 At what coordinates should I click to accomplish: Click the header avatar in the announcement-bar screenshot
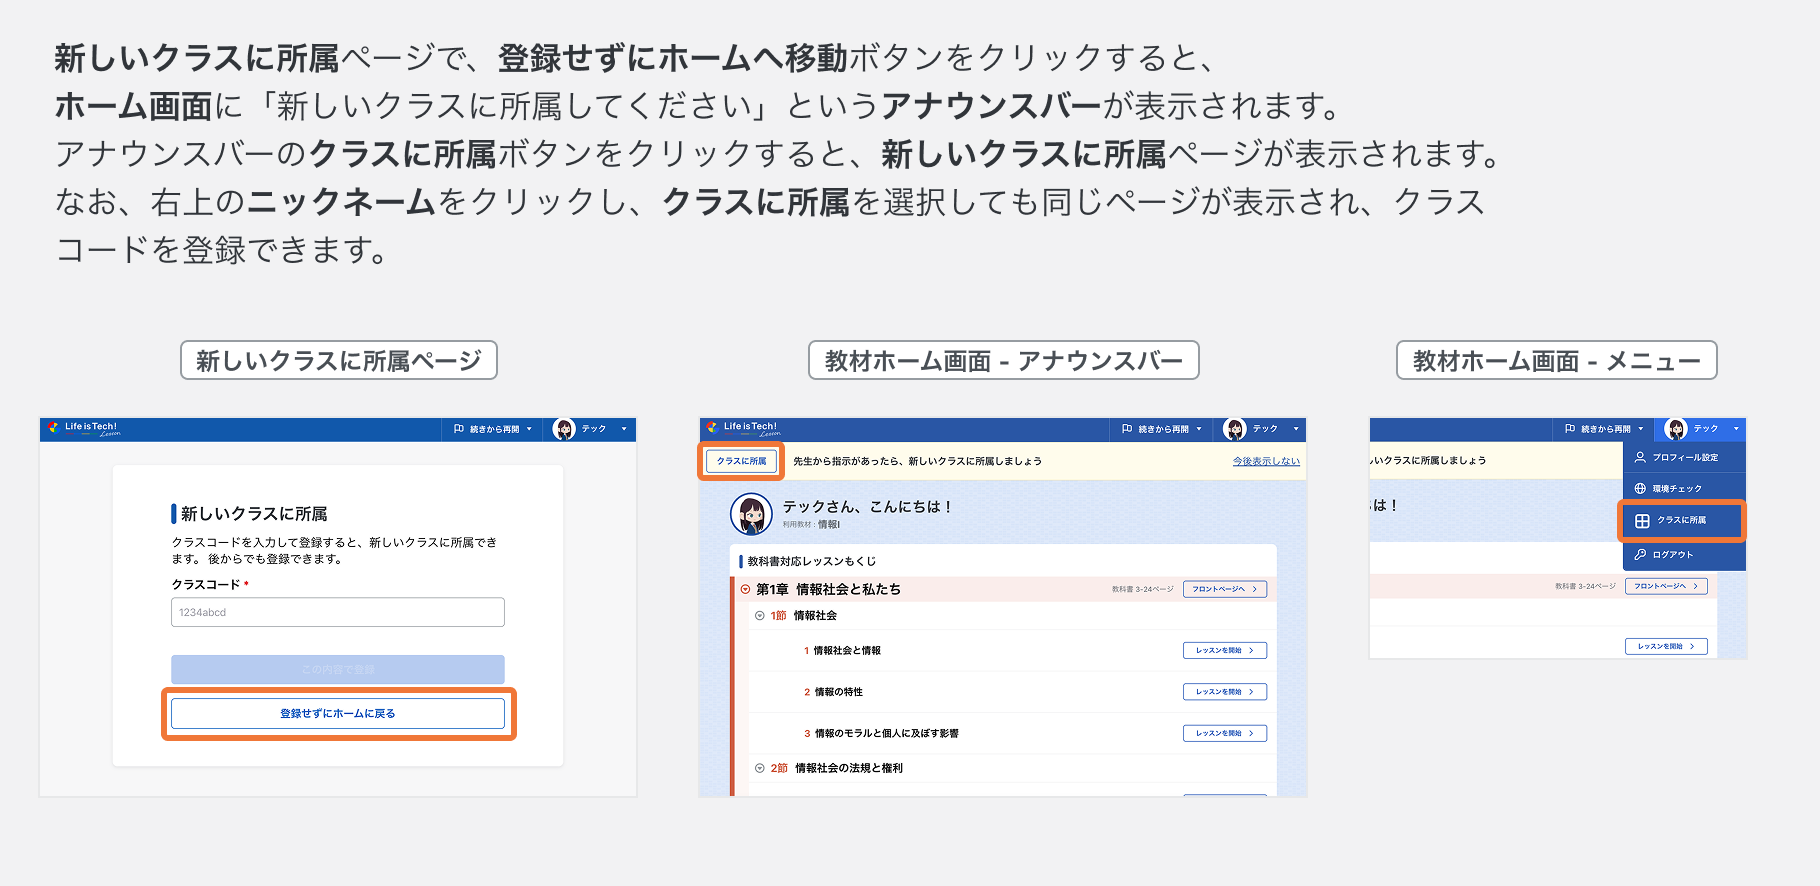click(1235, 429)
